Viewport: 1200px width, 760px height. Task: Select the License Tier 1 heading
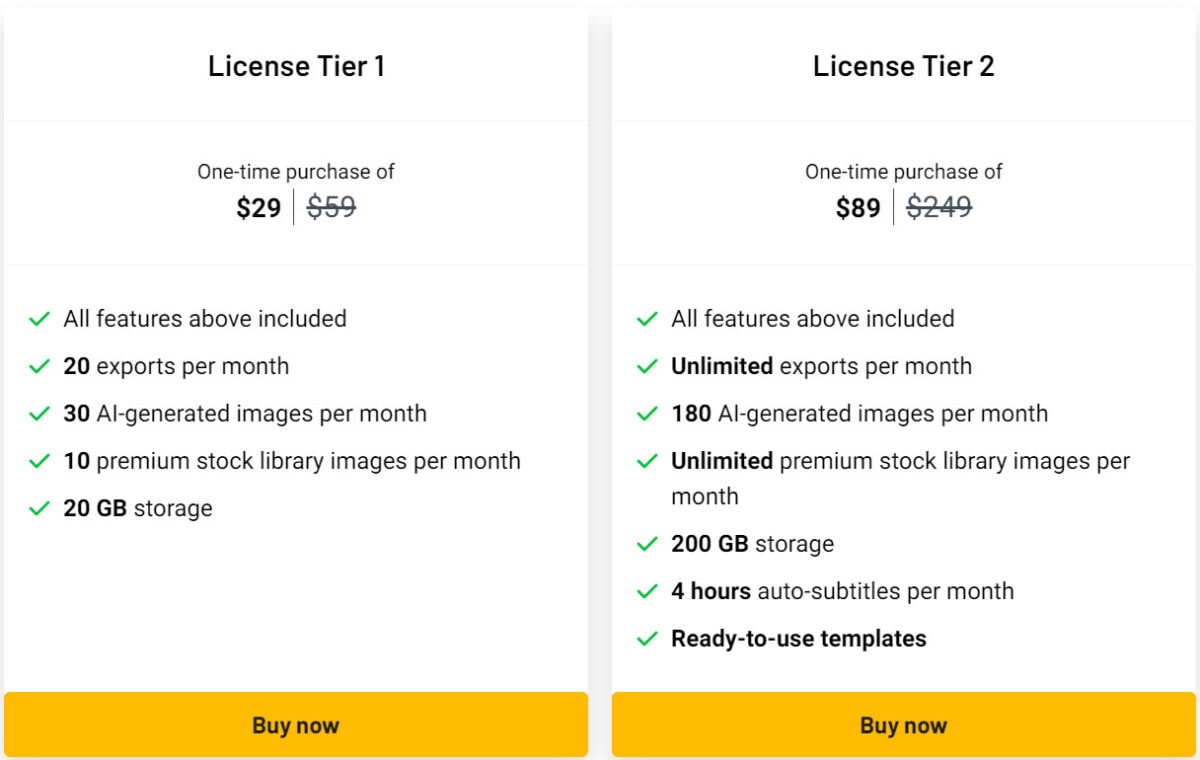[296, 66]
